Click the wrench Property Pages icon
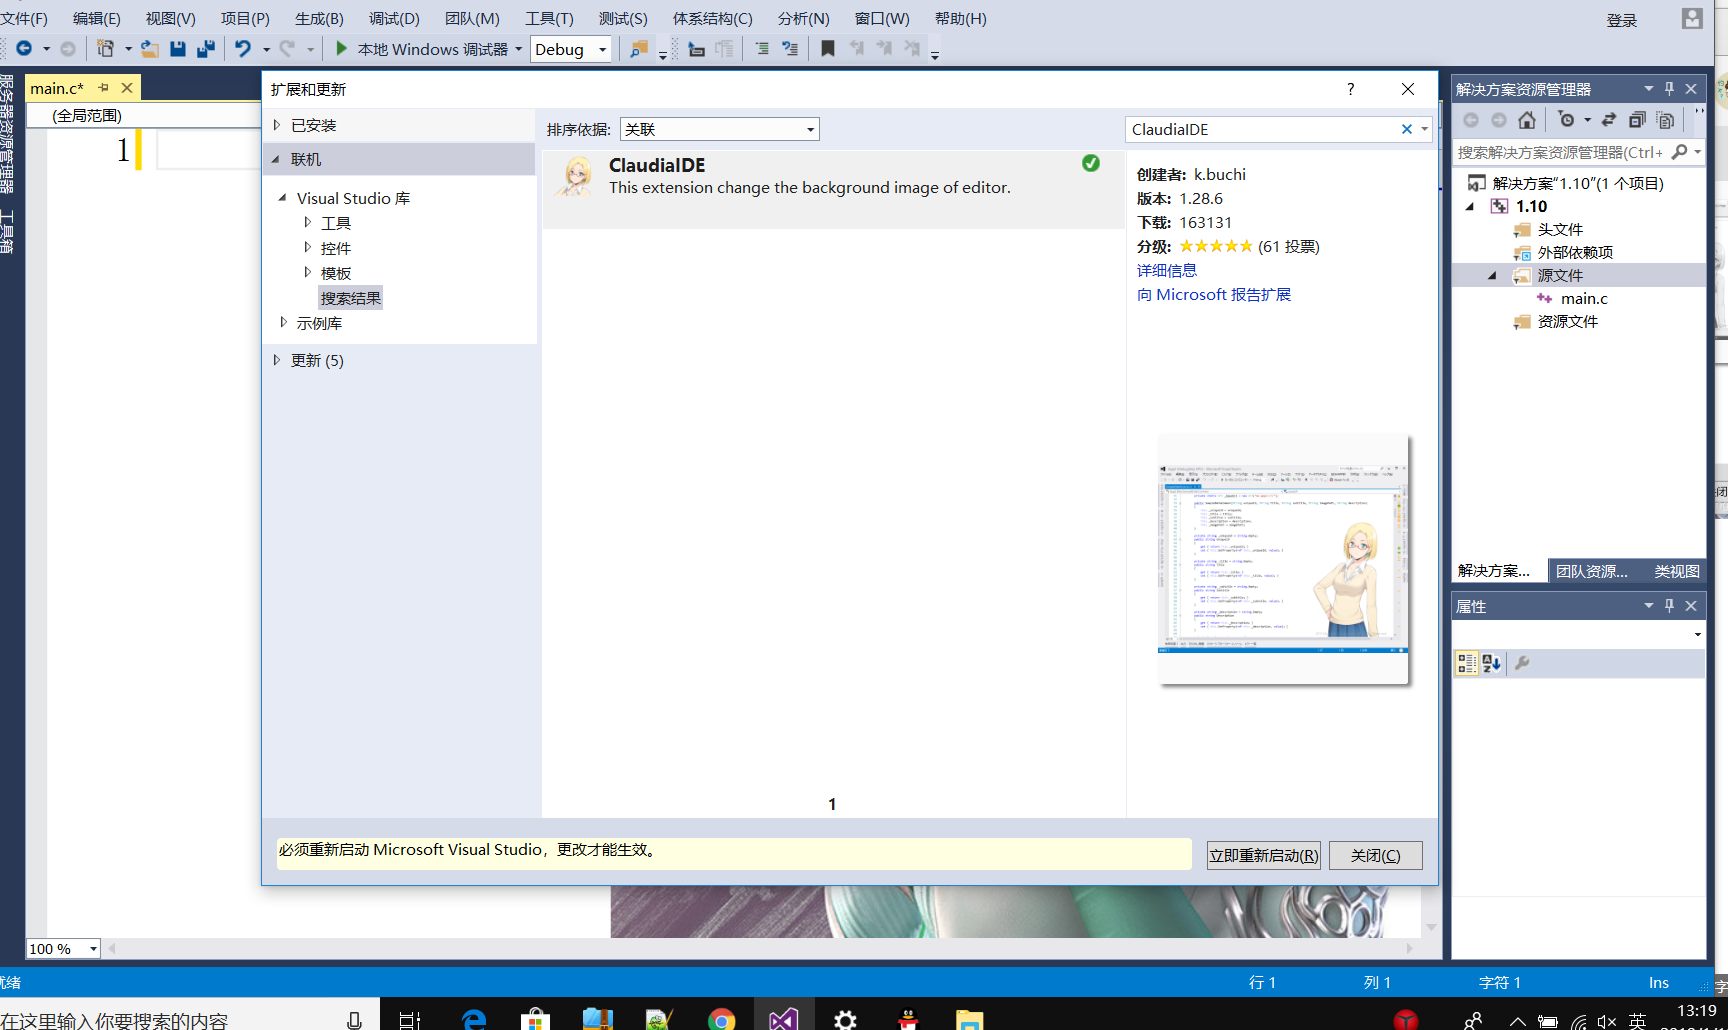 tap(1522, 663)
